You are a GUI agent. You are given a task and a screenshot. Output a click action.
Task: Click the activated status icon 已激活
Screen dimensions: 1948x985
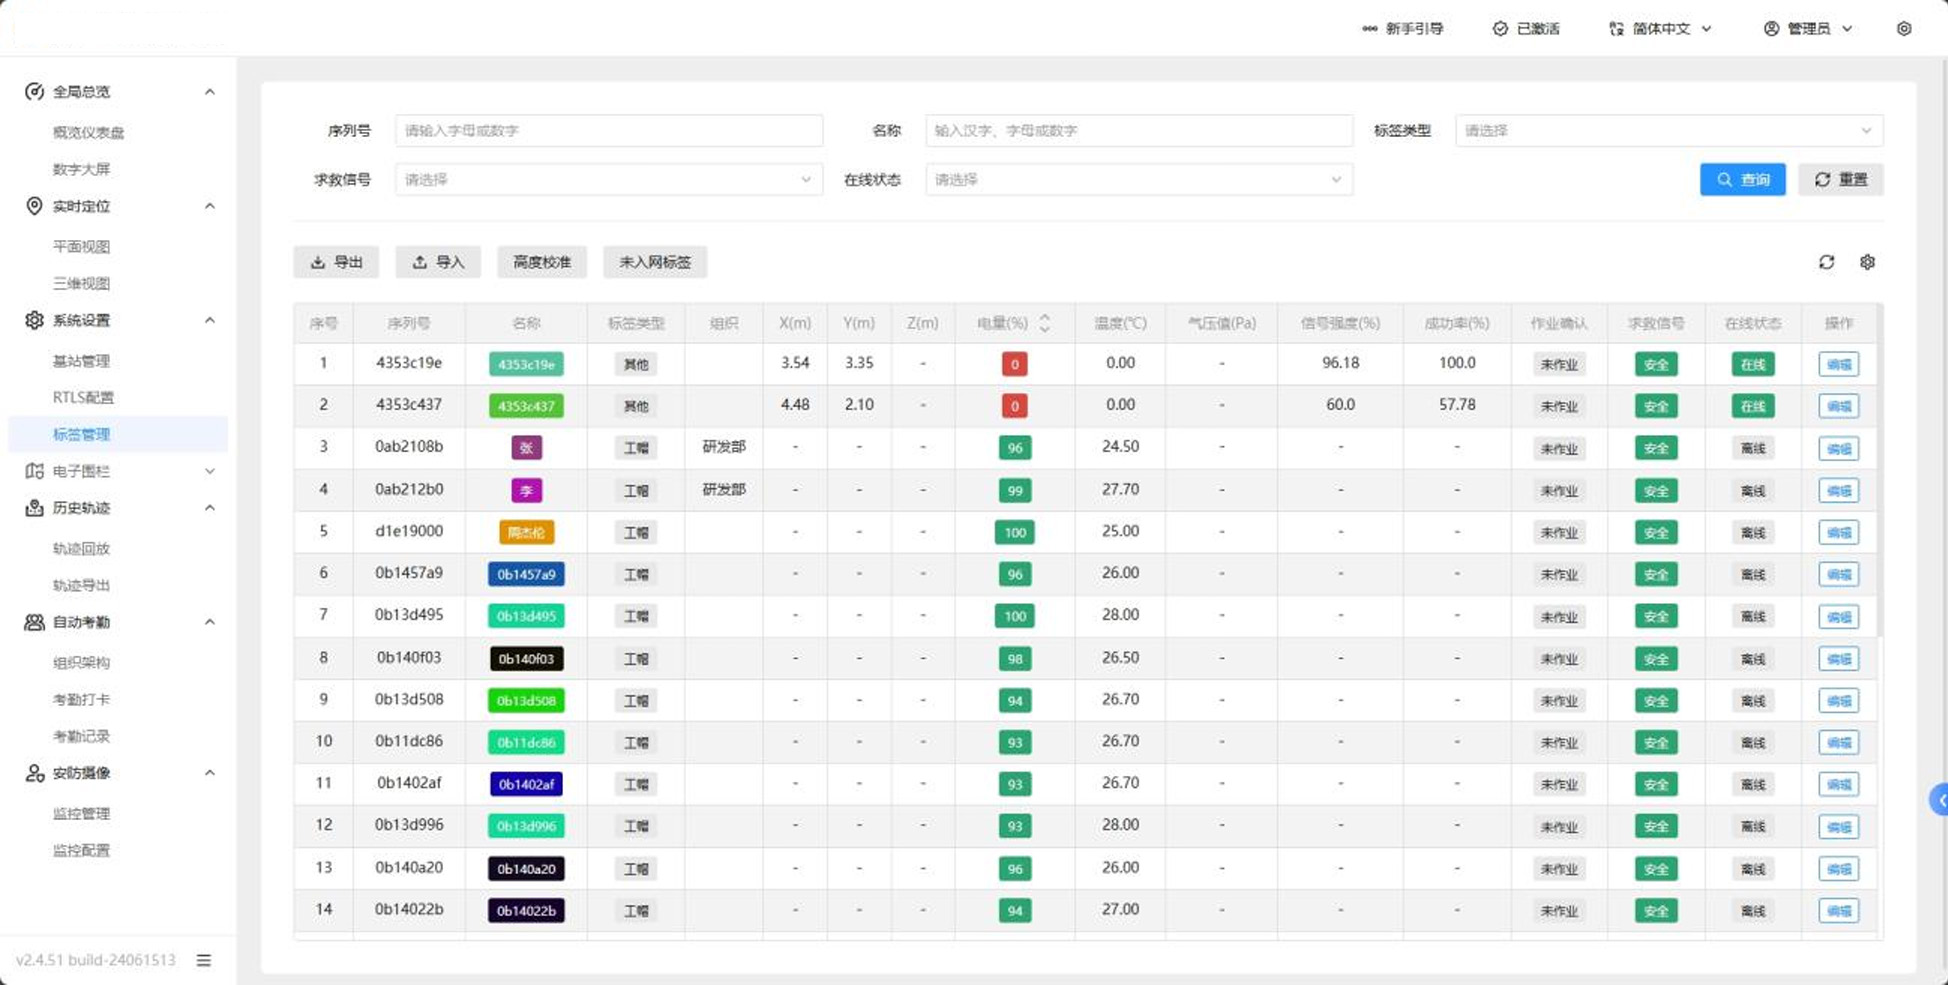[x=1500, y=29]
